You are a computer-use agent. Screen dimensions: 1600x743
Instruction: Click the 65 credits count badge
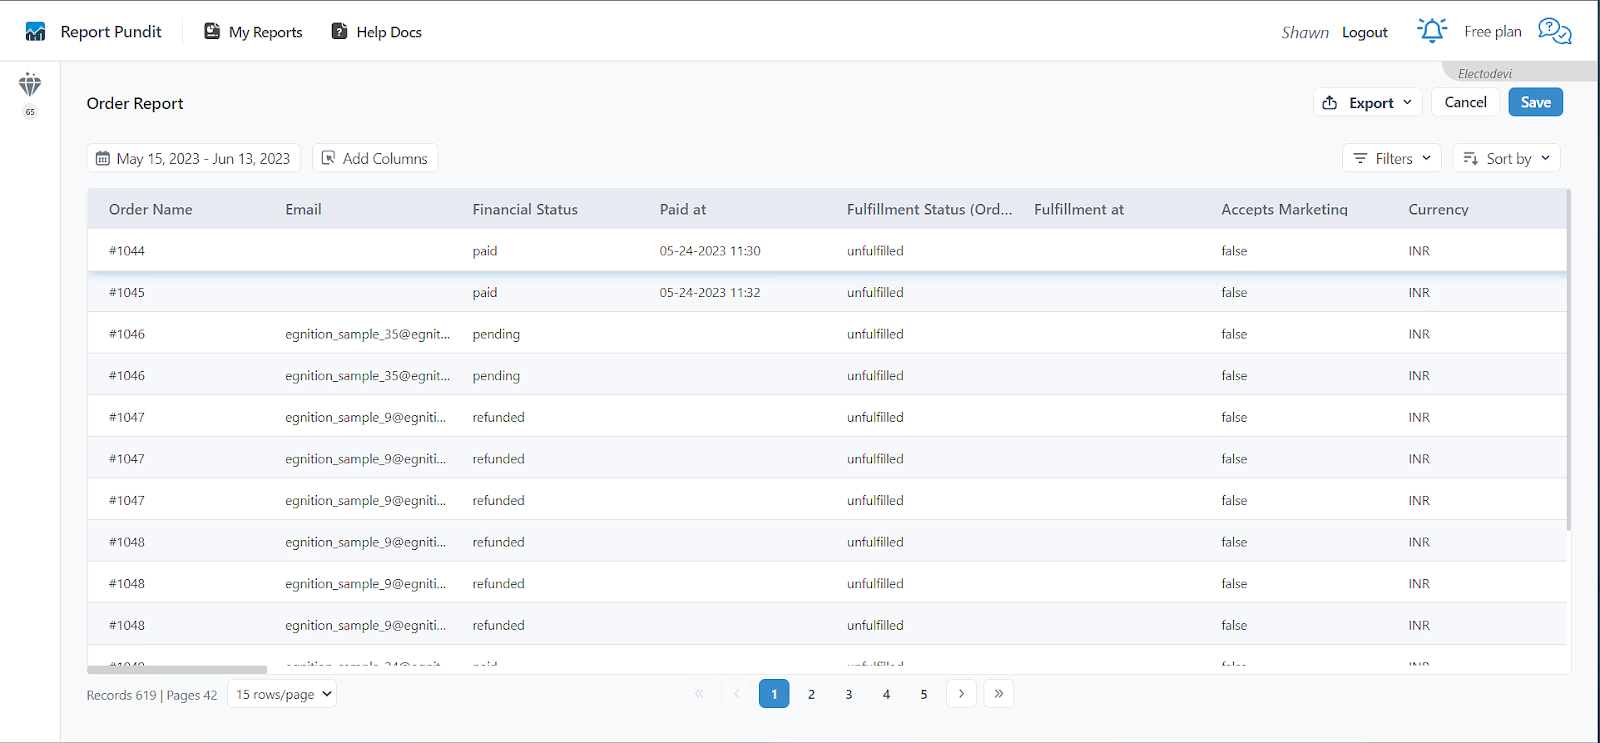pos(30,112)
